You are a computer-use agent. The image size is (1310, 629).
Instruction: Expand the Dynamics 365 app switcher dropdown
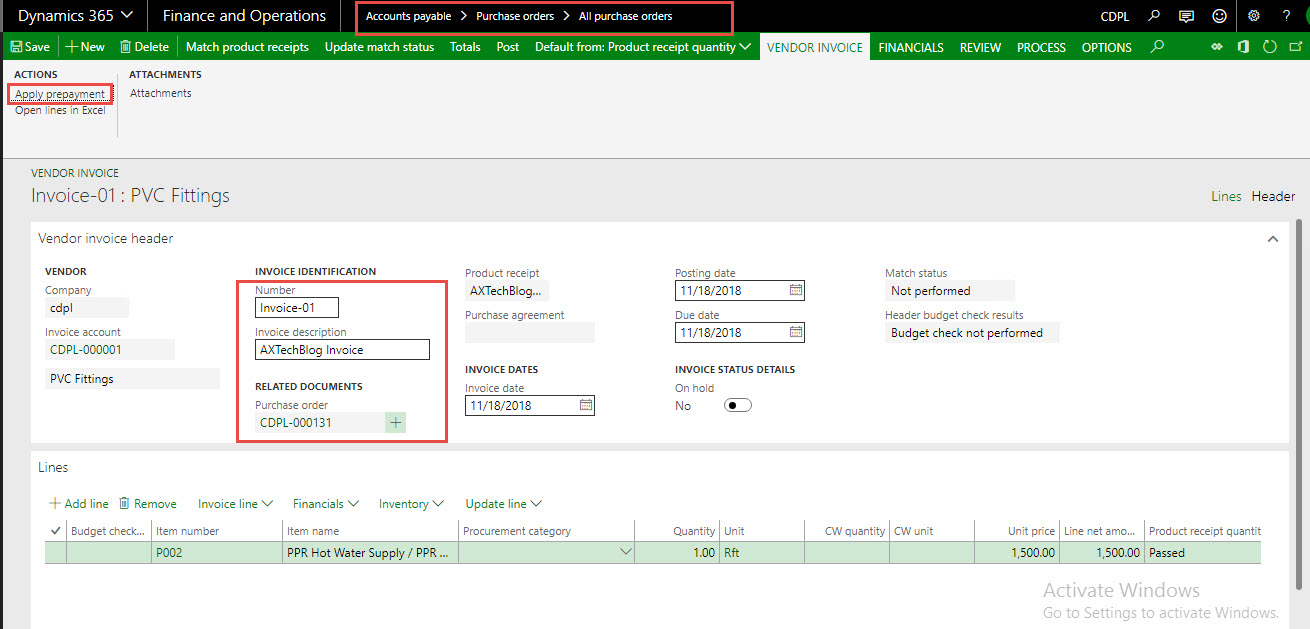pos(76,16)
